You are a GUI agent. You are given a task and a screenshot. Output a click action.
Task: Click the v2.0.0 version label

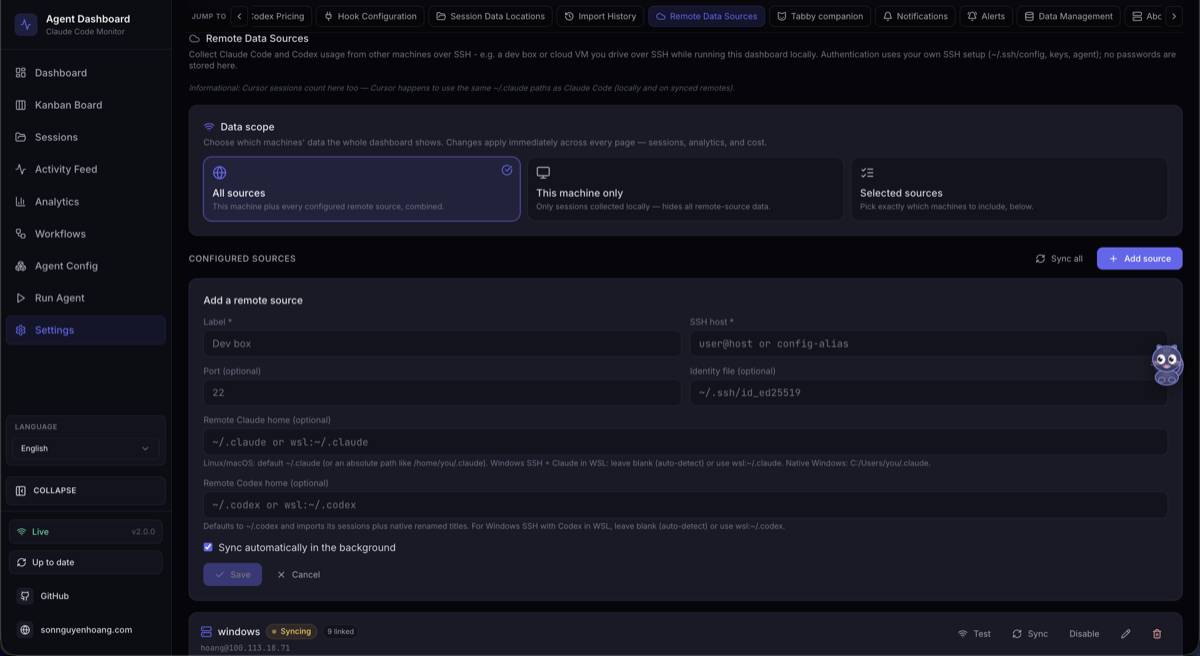coord(143,532)
